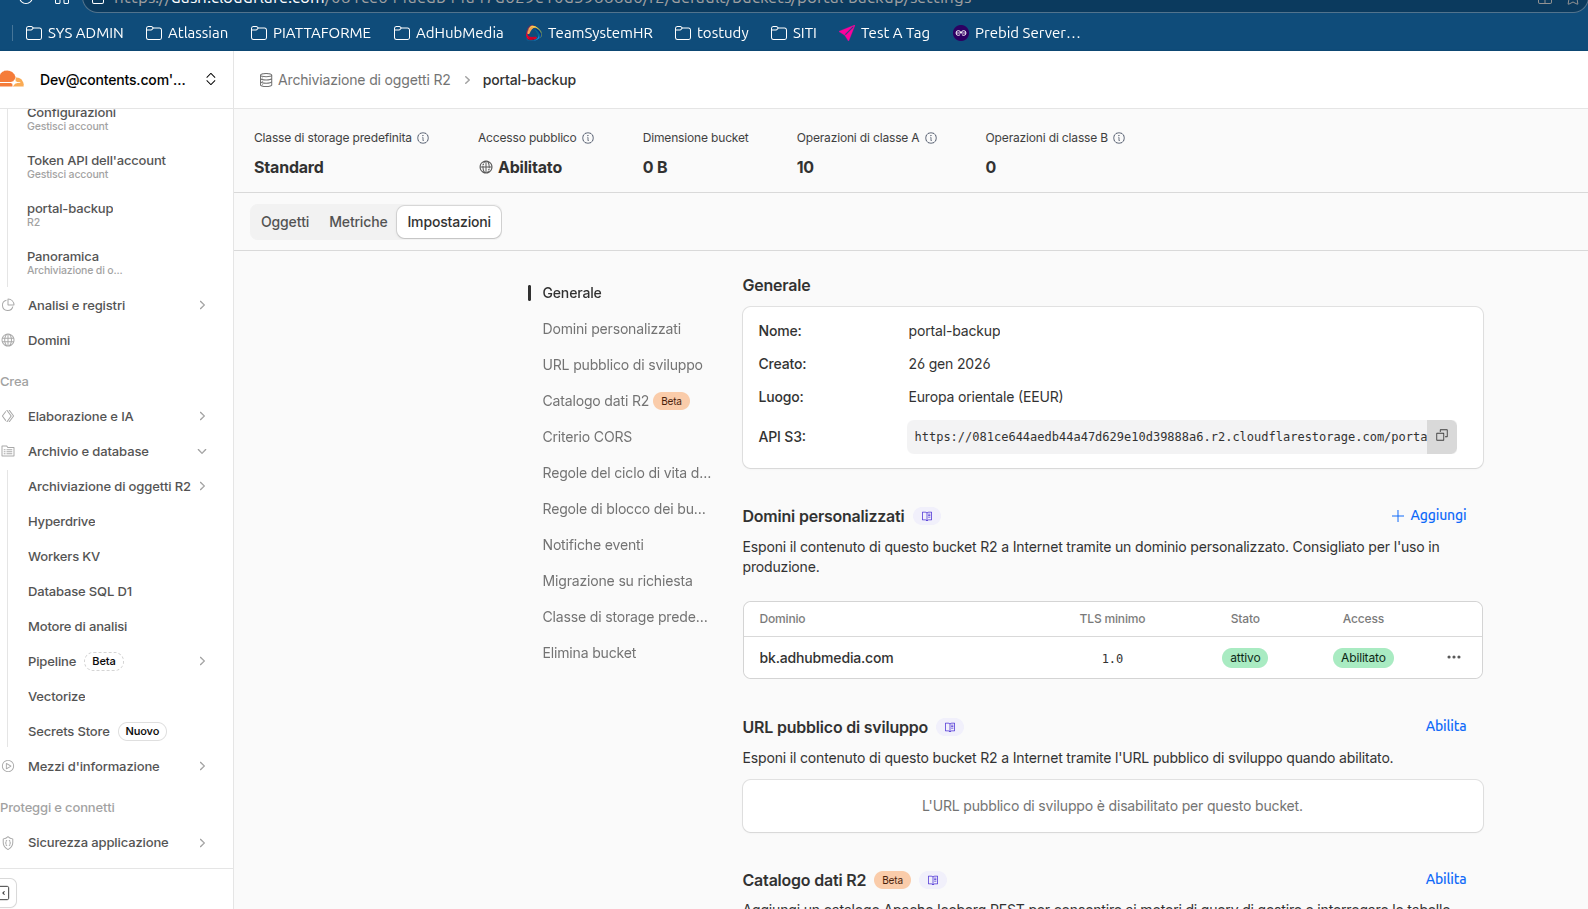Open the bk.adhubmedia.com row options menu
The width and height of the screenshot is (1588, 909).
point(1453,657)
